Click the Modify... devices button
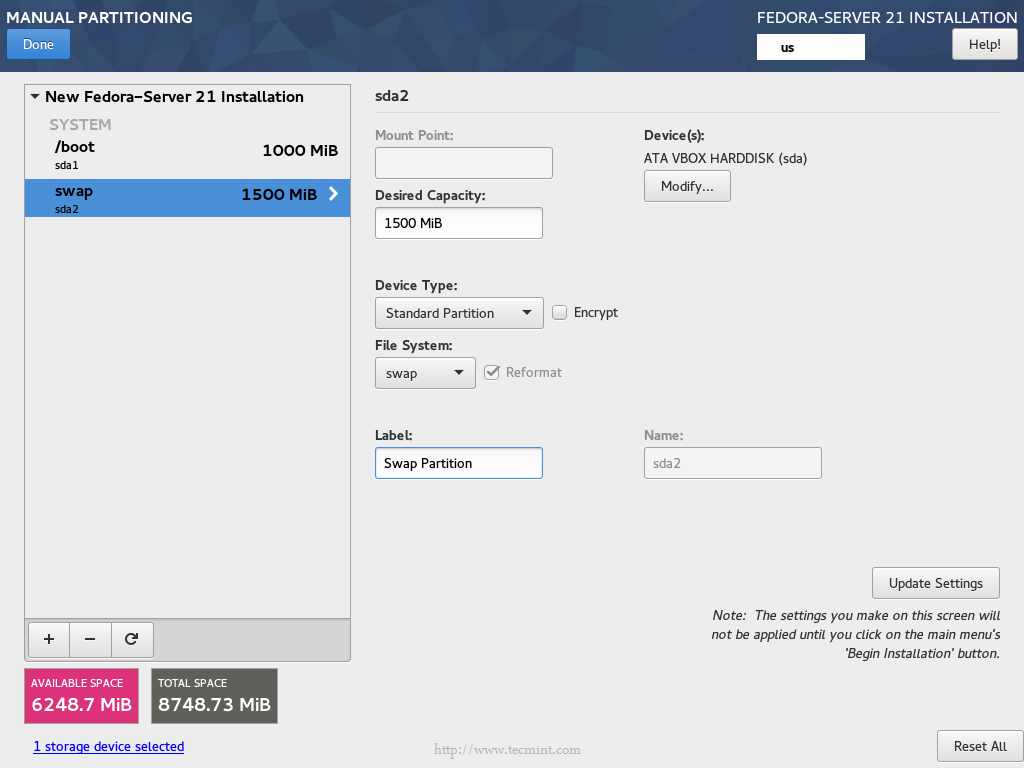Viewport: 1024px width, 768px height. point(687,186)
